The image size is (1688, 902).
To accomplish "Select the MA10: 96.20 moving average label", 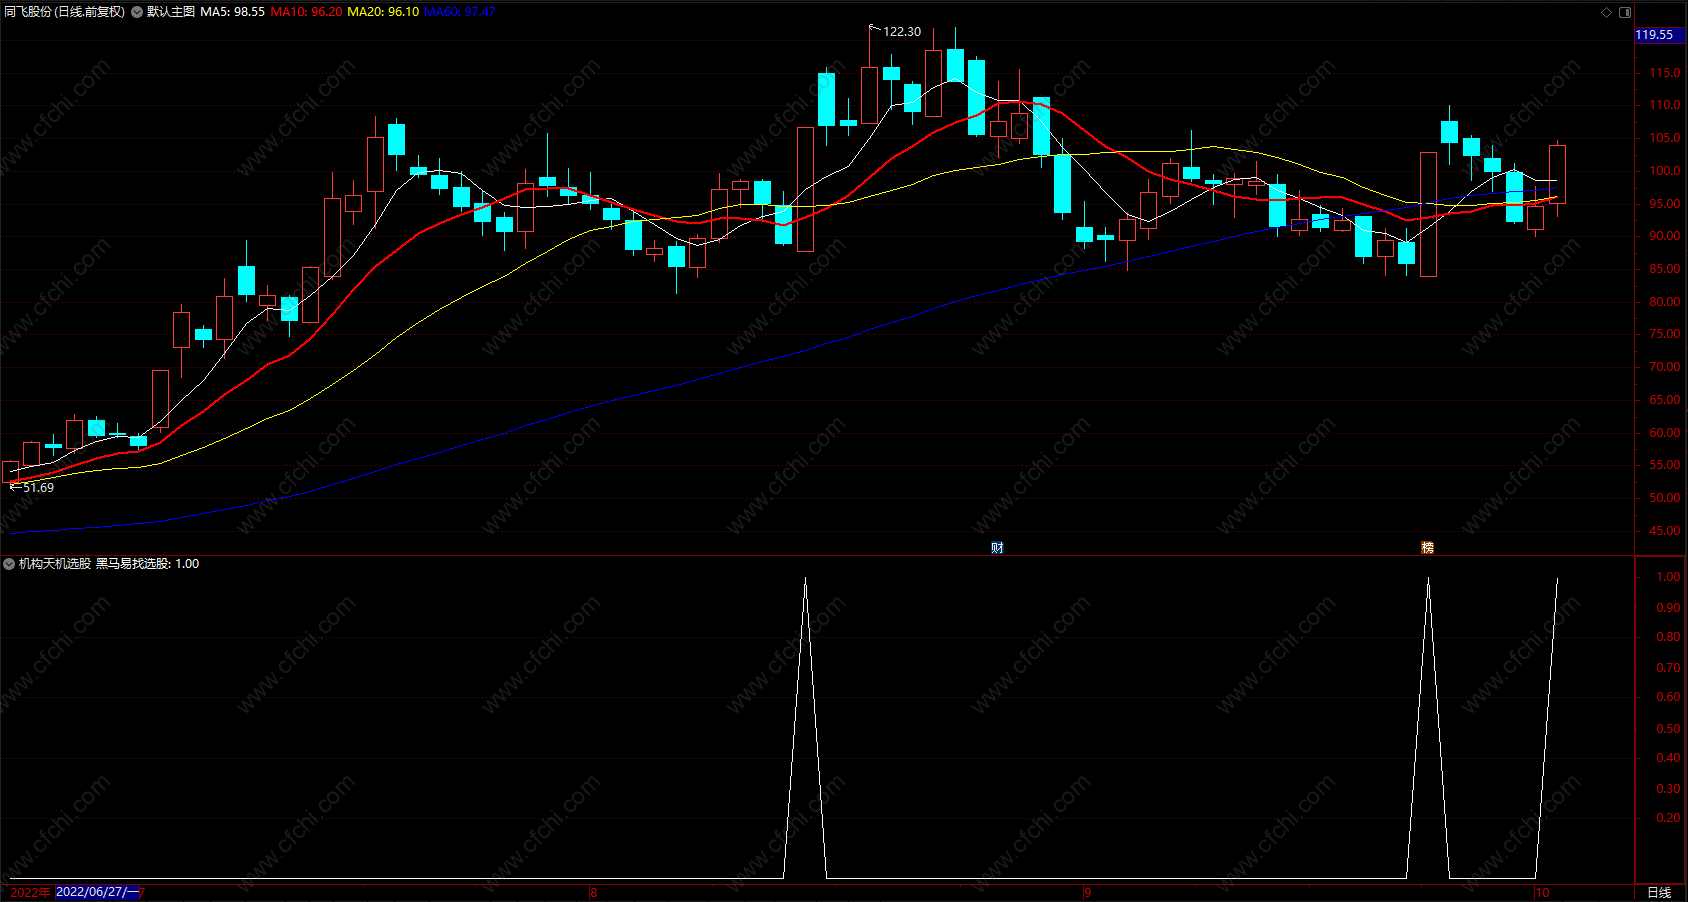I will coord(306,12).
